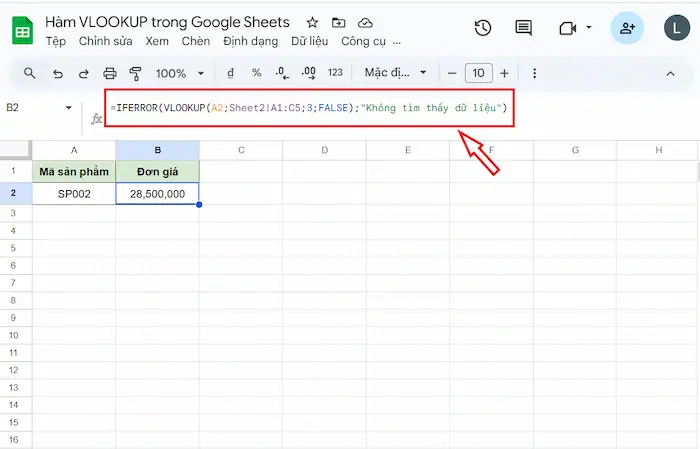Image resolution: width=700 pixels, height=449 pixels.
Task: Click the share people button
Action: click(627, 28)
